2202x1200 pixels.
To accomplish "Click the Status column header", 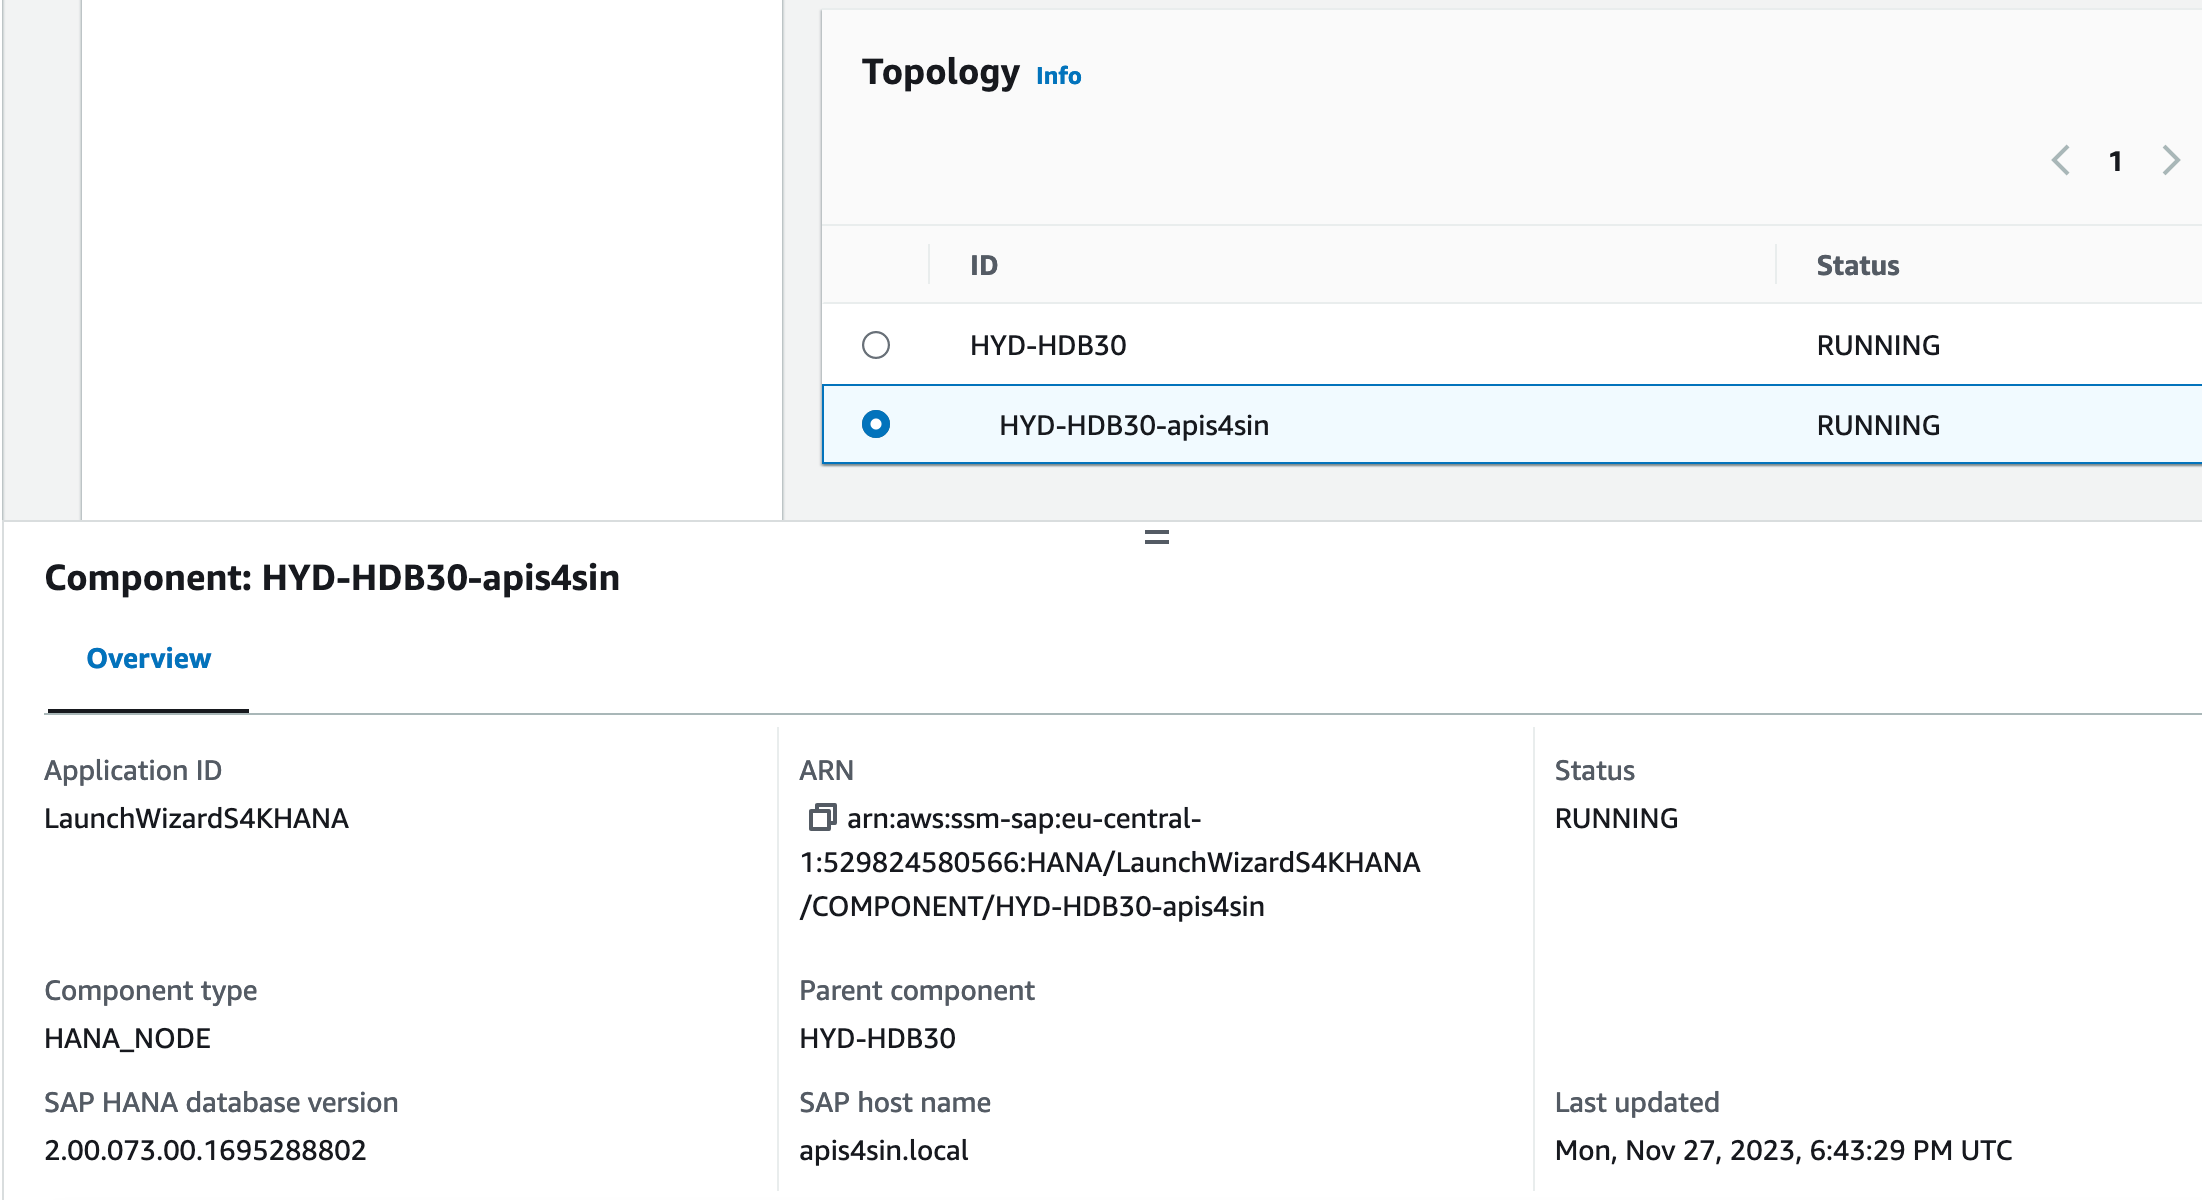I will click(1857, 265).
